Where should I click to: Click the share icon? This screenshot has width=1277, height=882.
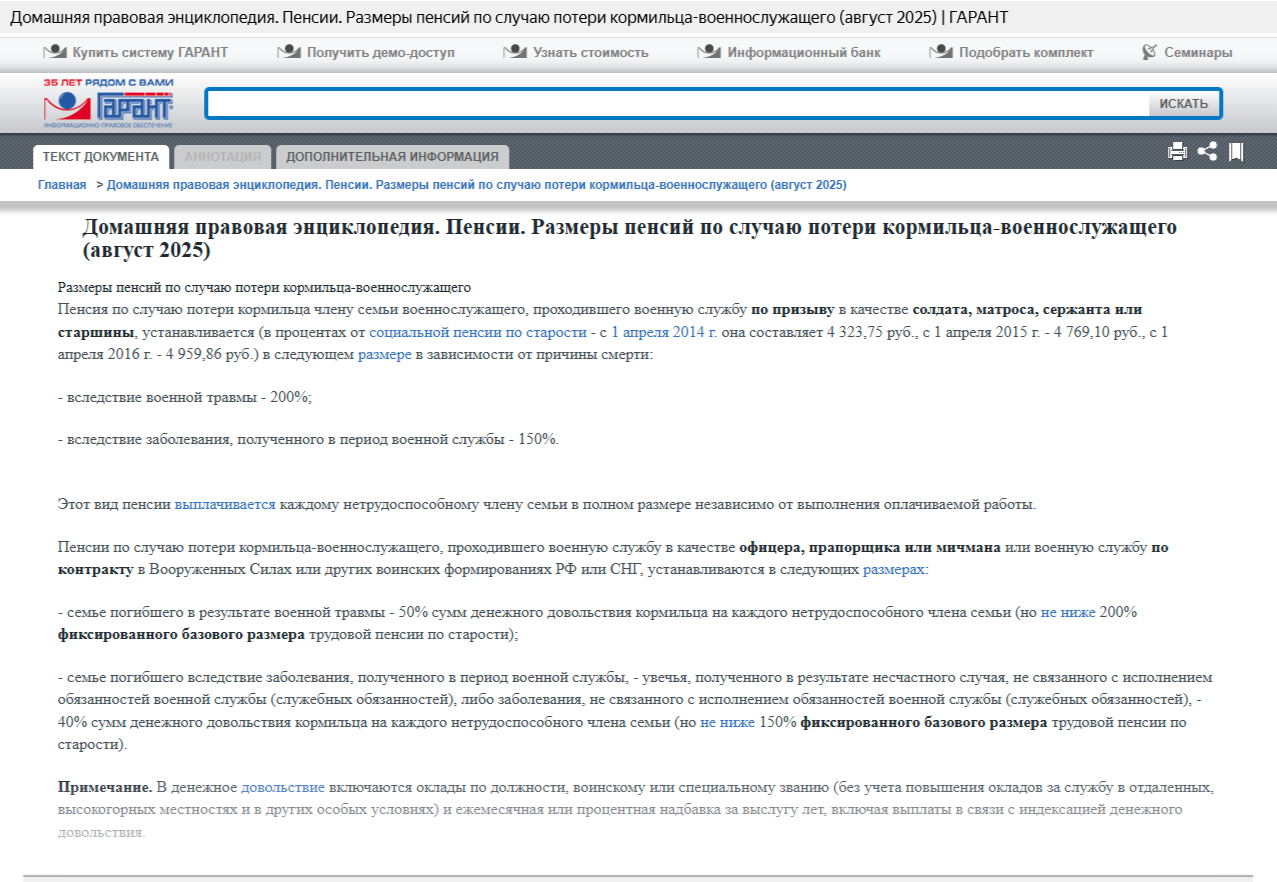pyautogui.click(x=1207, y=152)
